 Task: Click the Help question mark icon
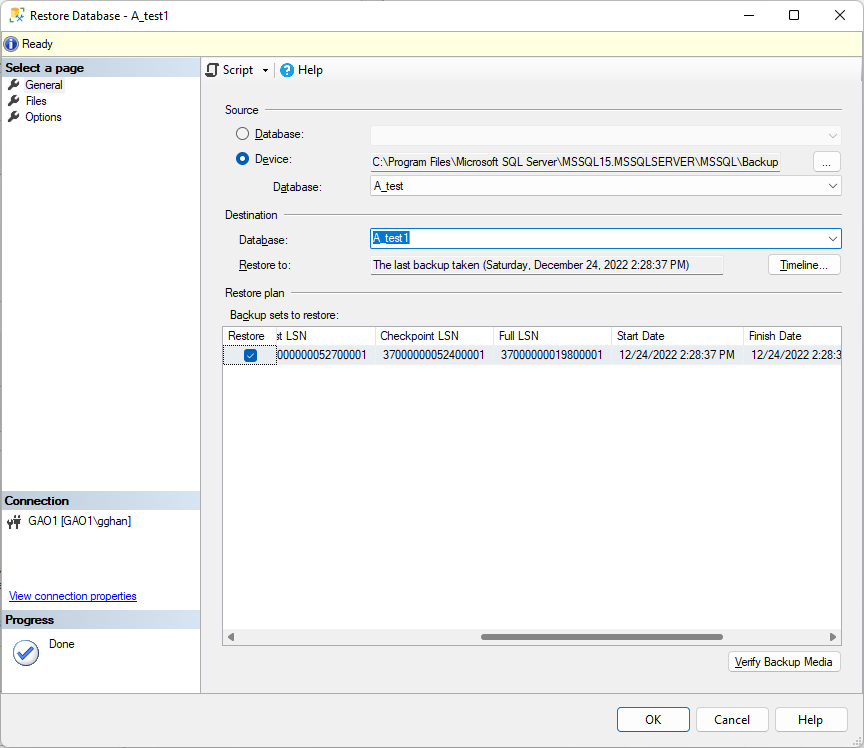(x=289, y=70)
